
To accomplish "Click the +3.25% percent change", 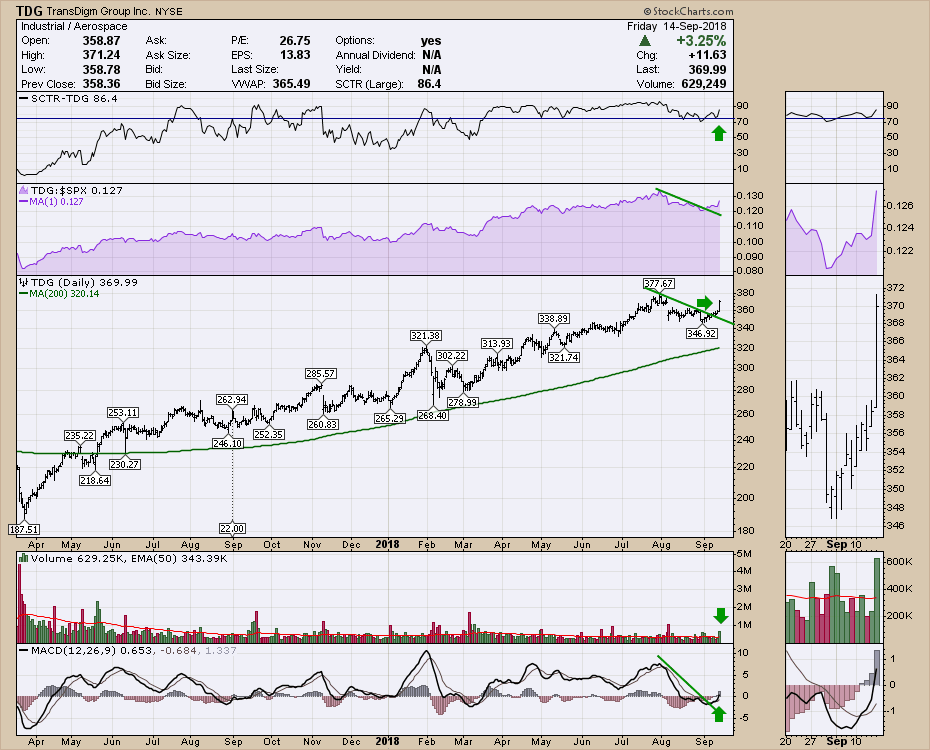I will coord(701,41).
